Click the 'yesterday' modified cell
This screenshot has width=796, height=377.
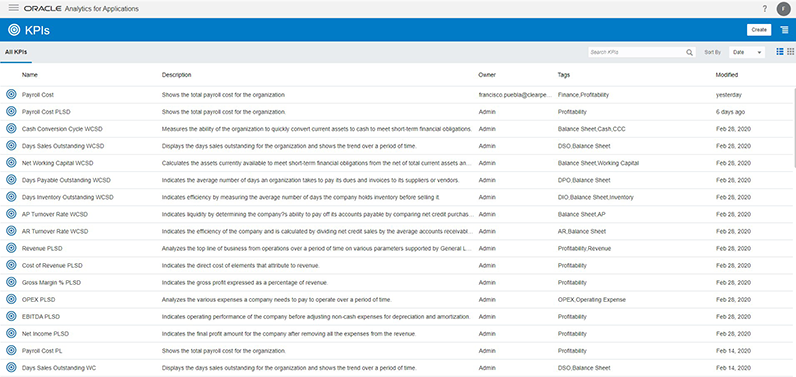pos(728,95)
